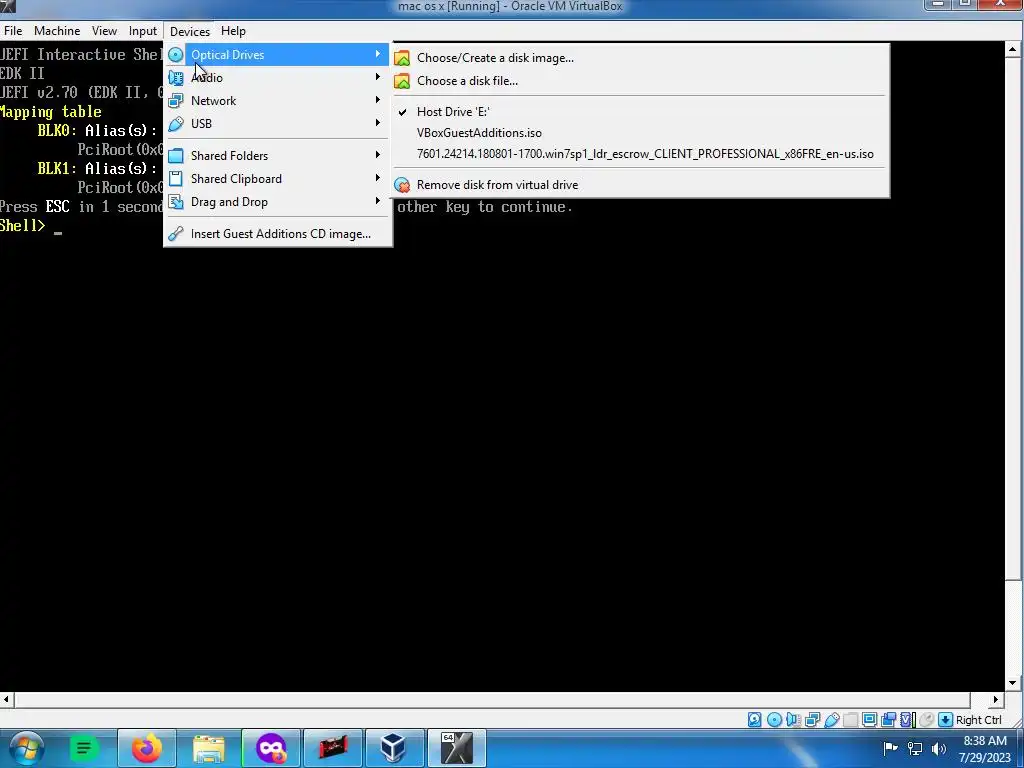Viewport: 1024px width, 768px height.
Task: Click Remove disk from virtual drive
Action: pos(641,185)
